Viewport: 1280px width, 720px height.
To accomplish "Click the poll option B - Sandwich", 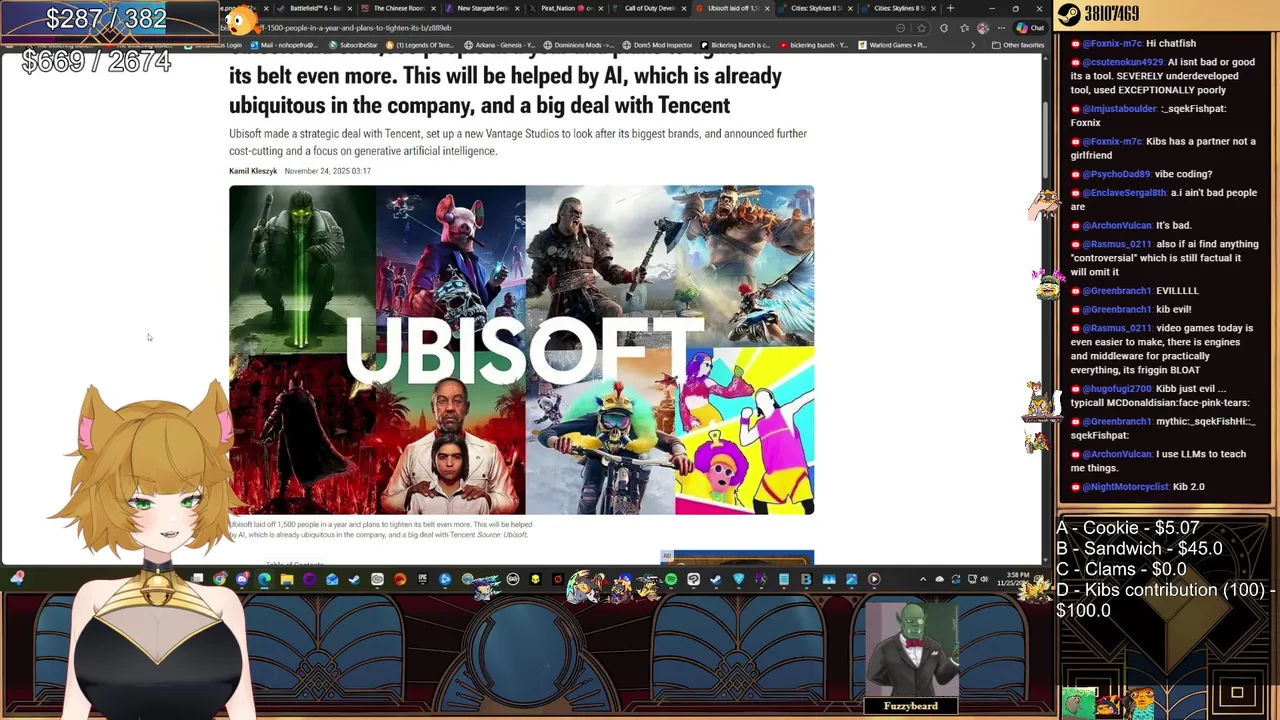I will (1139, 549).
